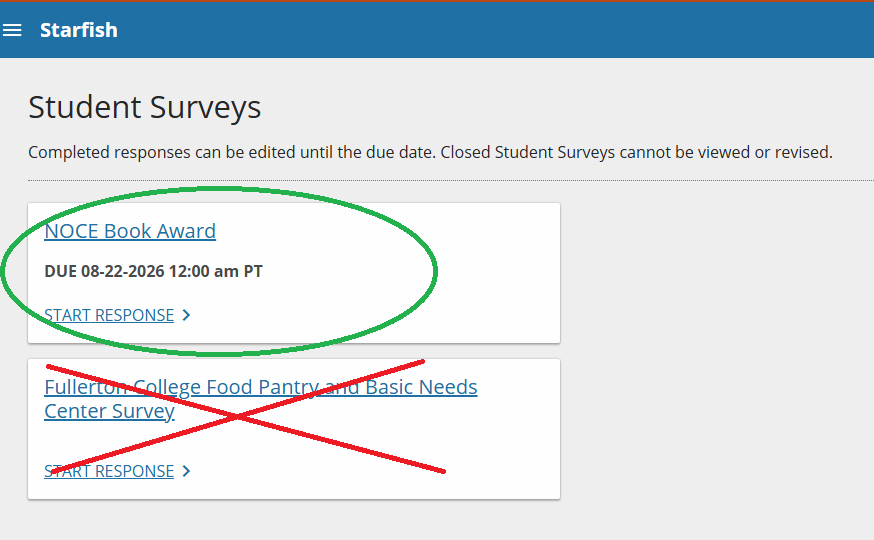Click the 'Center Survey' line of link
This screenshot has width=874, height=540.
coord(109,411)
